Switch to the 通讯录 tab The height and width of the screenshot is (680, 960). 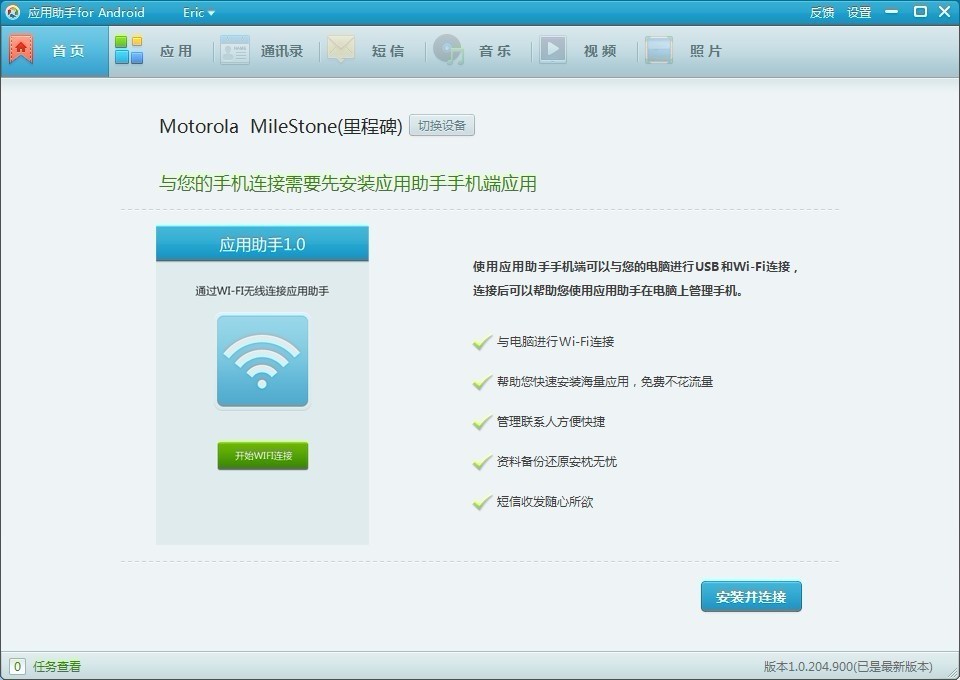[282, 51]
